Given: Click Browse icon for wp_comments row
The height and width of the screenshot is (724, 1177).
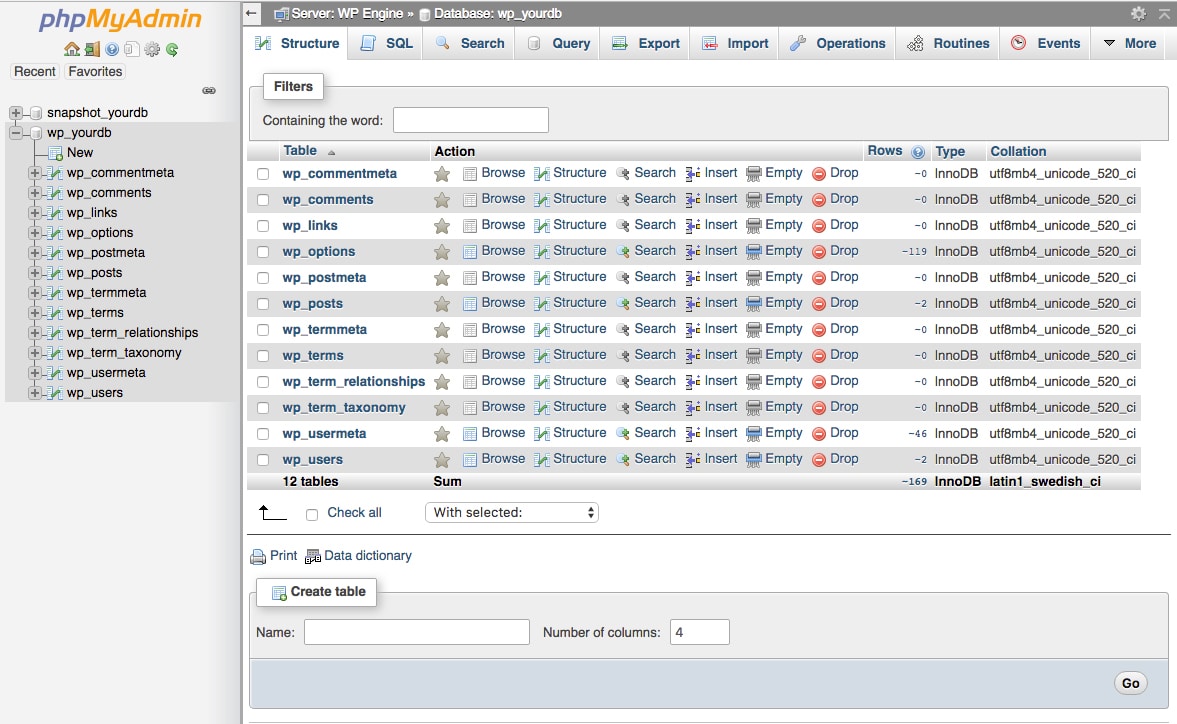Looking at the screenshot, I should point(470,200).
